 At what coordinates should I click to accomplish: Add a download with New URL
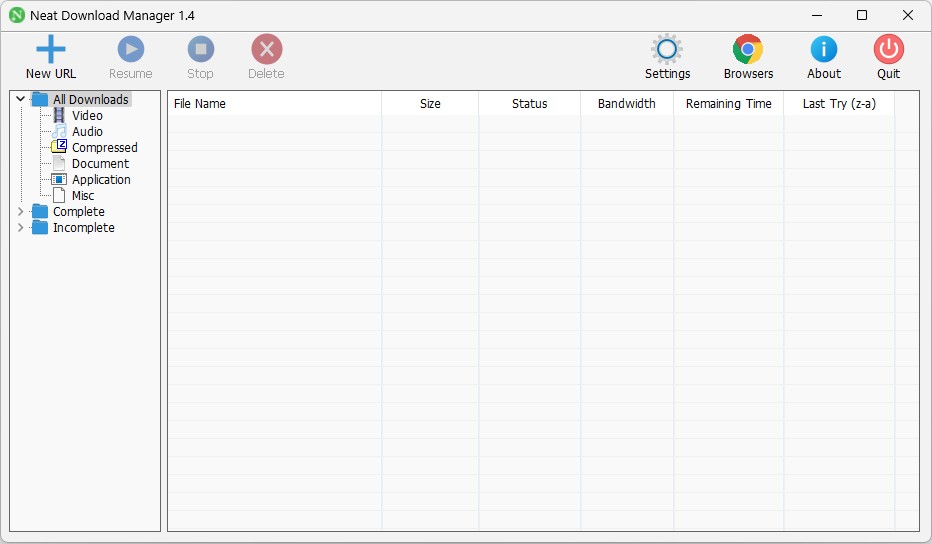51,57
